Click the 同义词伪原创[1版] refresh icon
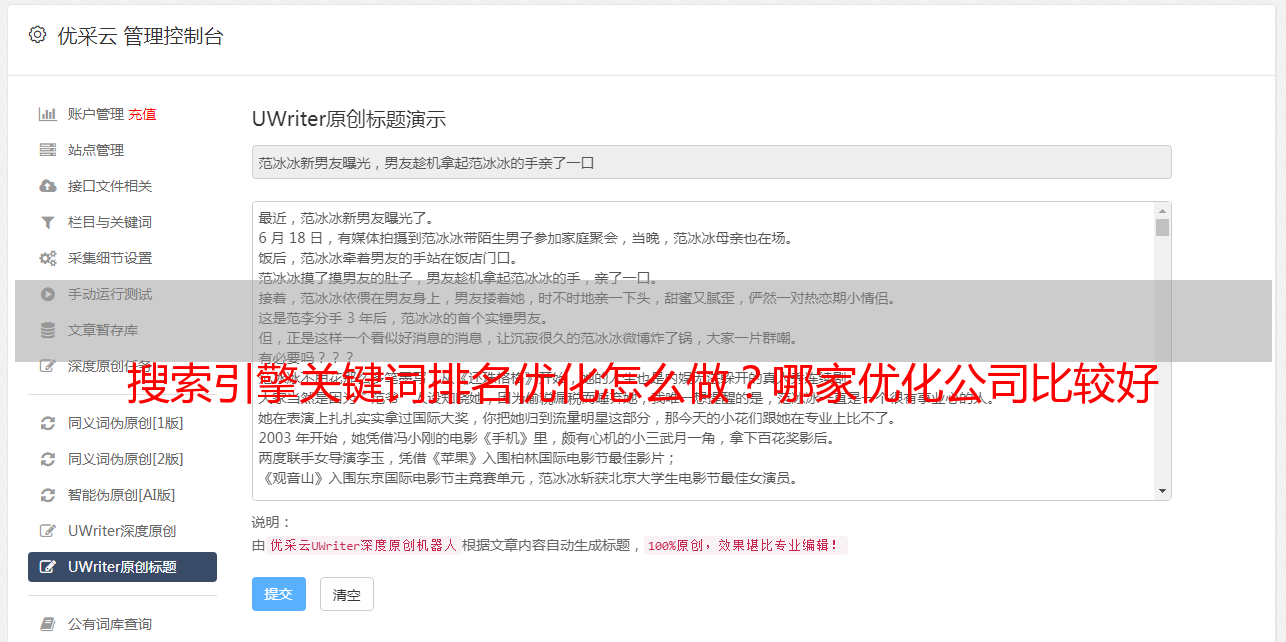 coord(47,423)
